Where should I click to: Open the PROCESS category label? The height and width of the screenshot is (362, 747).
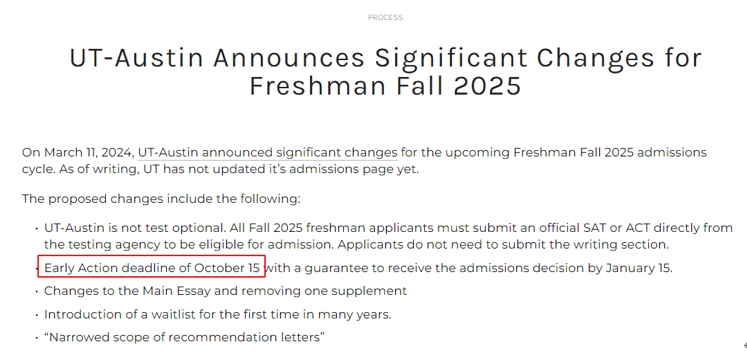385,17
